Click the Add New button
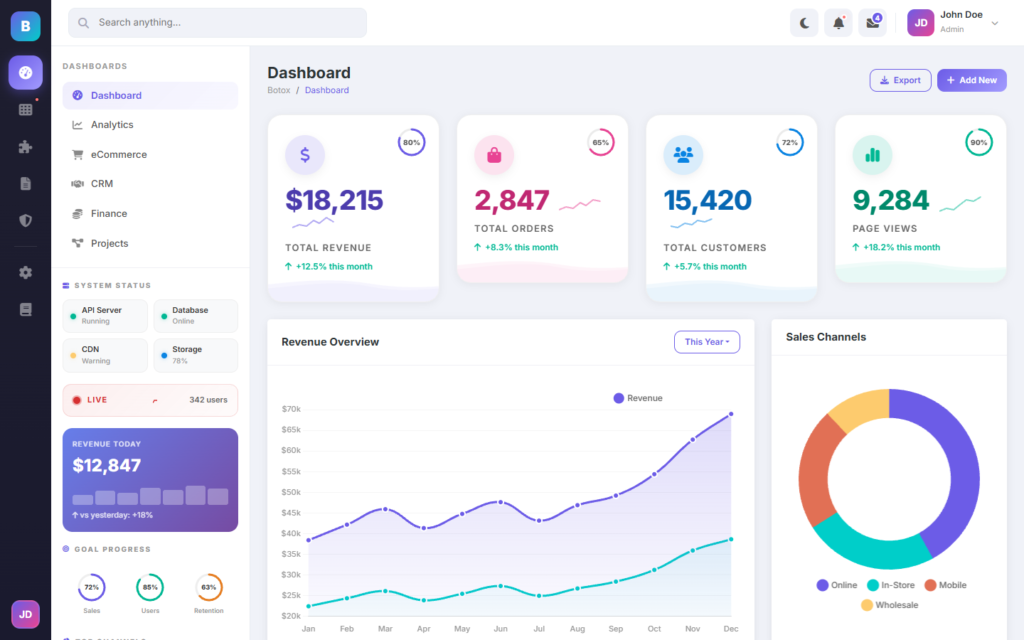1024x640 pixels. 972,80
